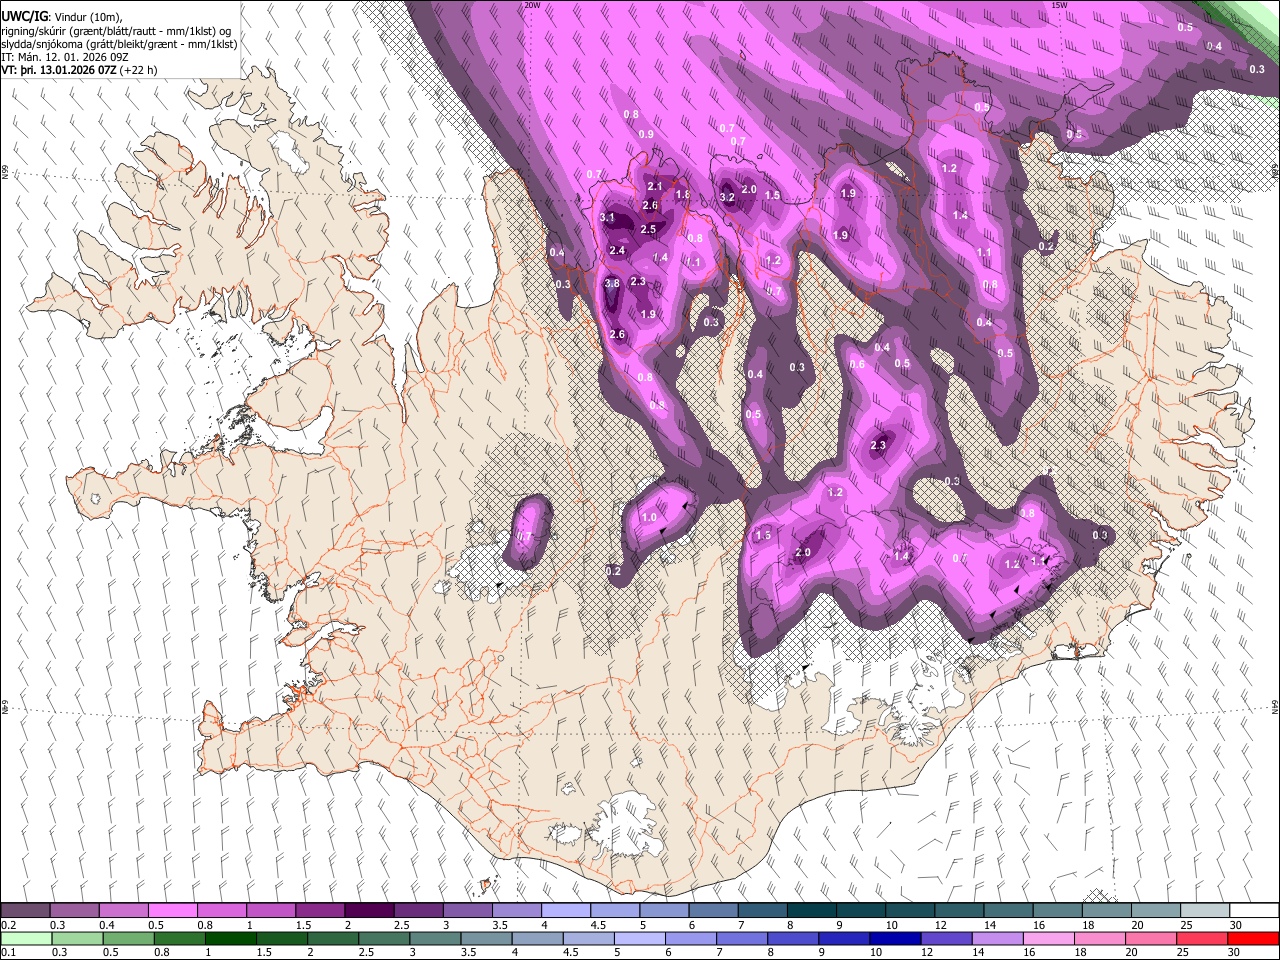This screenshot has height=960, width=1280.
Task: Select the white upper legend swatch labeled 30
Action: click(1253, 911)
